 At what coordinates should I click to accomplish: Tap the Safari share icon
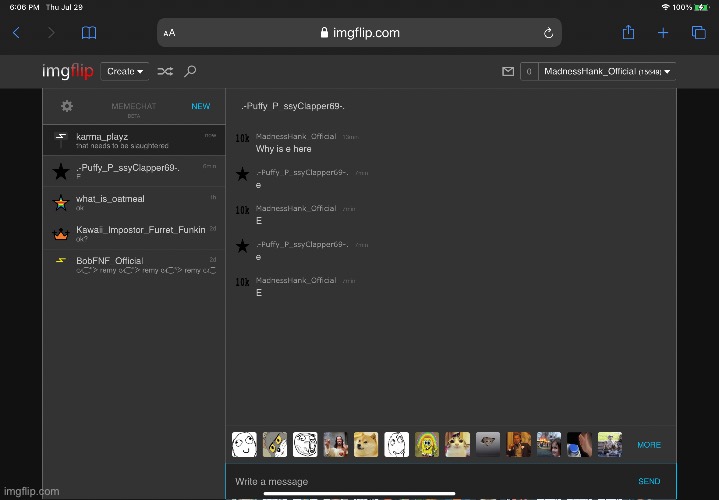tap(629, 33)
